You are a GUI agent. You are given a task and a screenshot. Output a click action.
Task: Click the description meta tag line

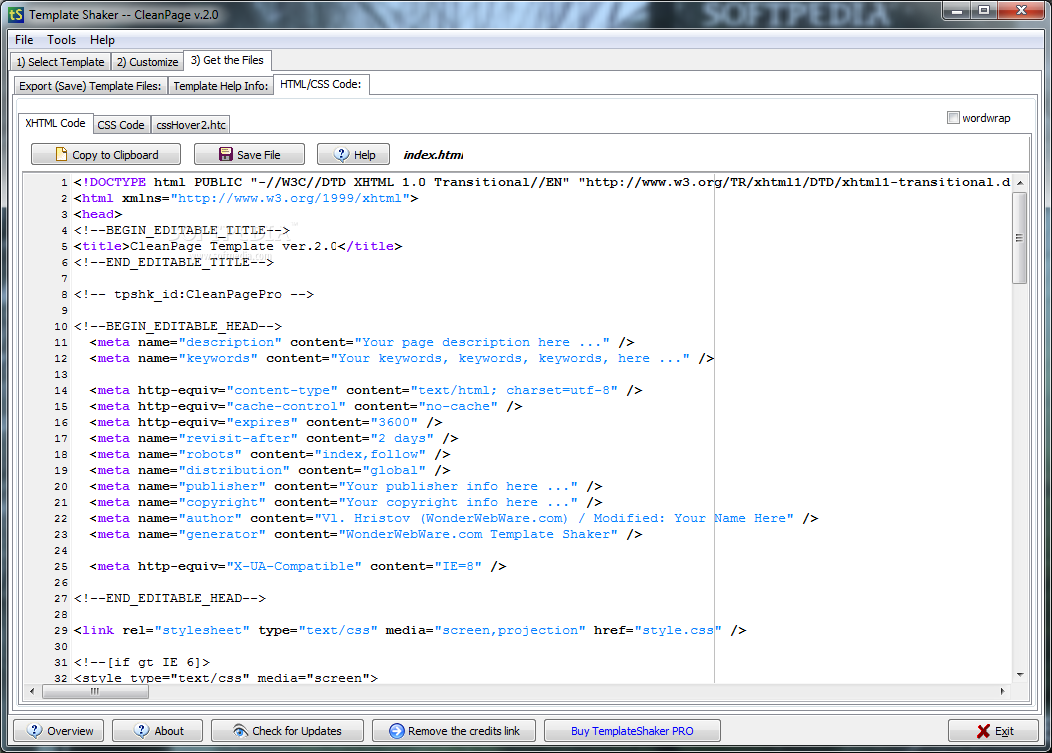tap(362, 342)
